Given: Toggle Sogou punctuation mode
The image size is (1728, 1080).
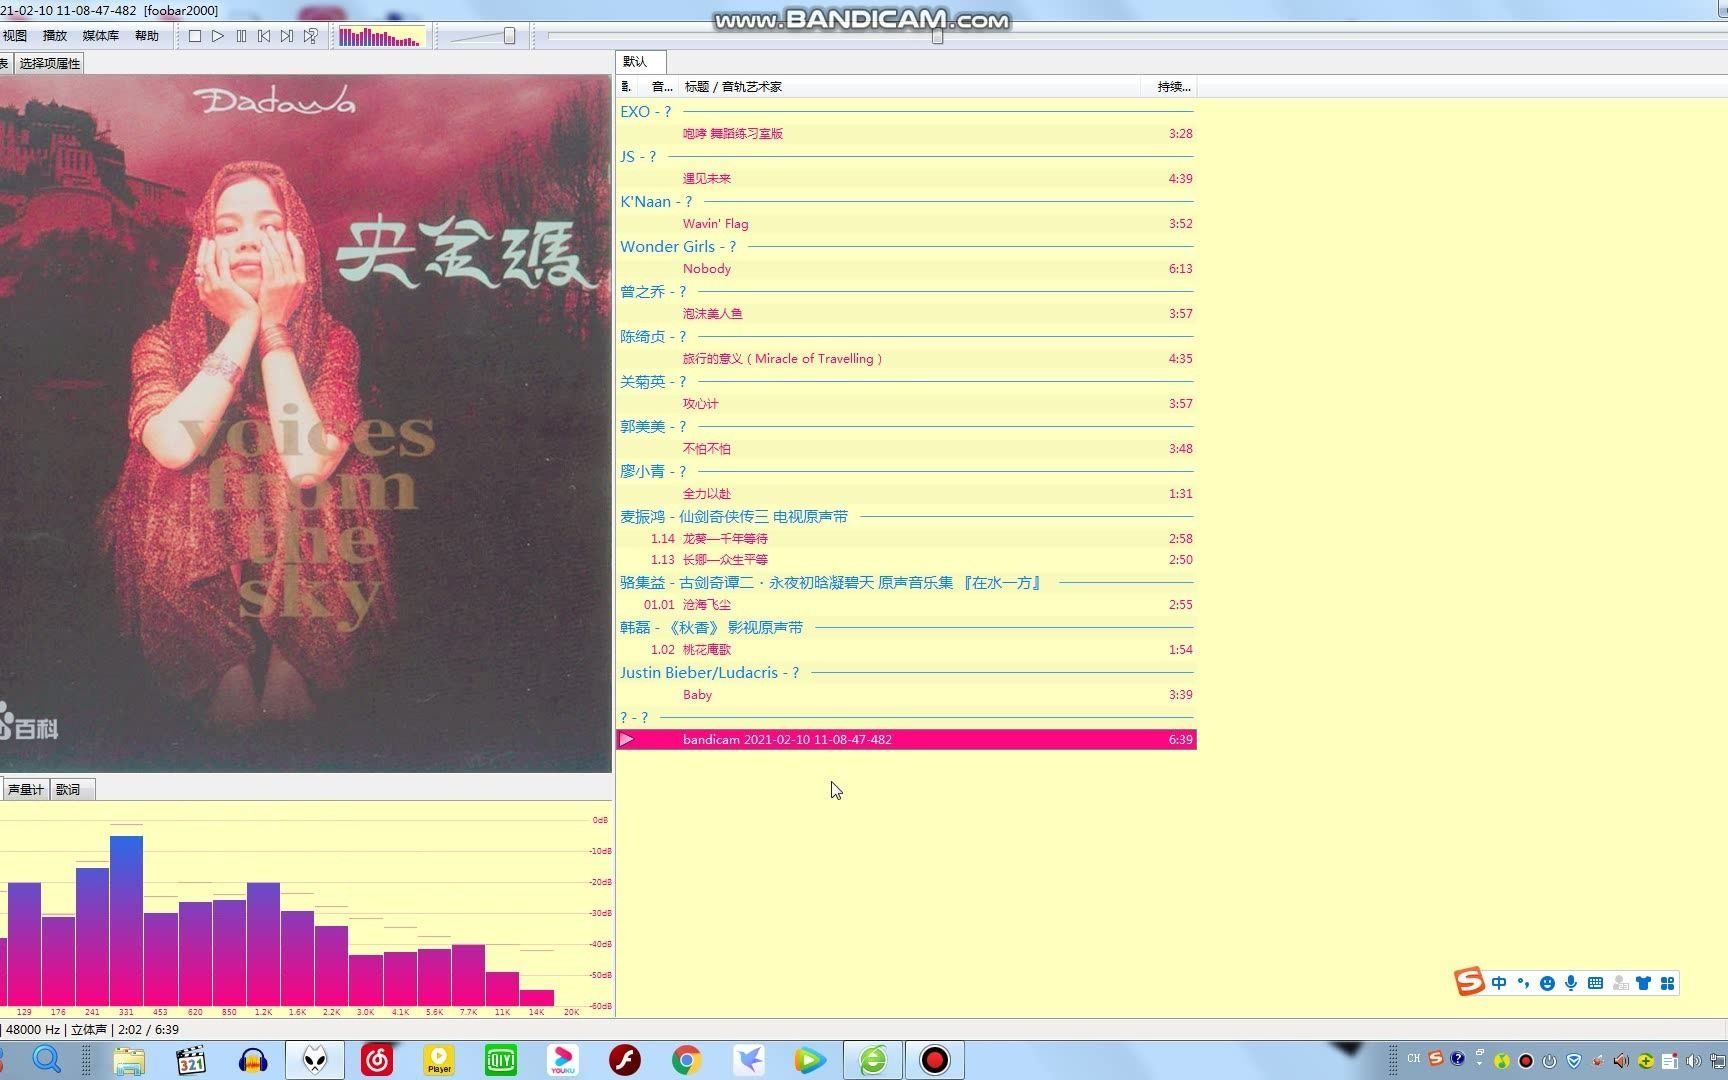Looking at the screenshot, I should pos(1523,983).
